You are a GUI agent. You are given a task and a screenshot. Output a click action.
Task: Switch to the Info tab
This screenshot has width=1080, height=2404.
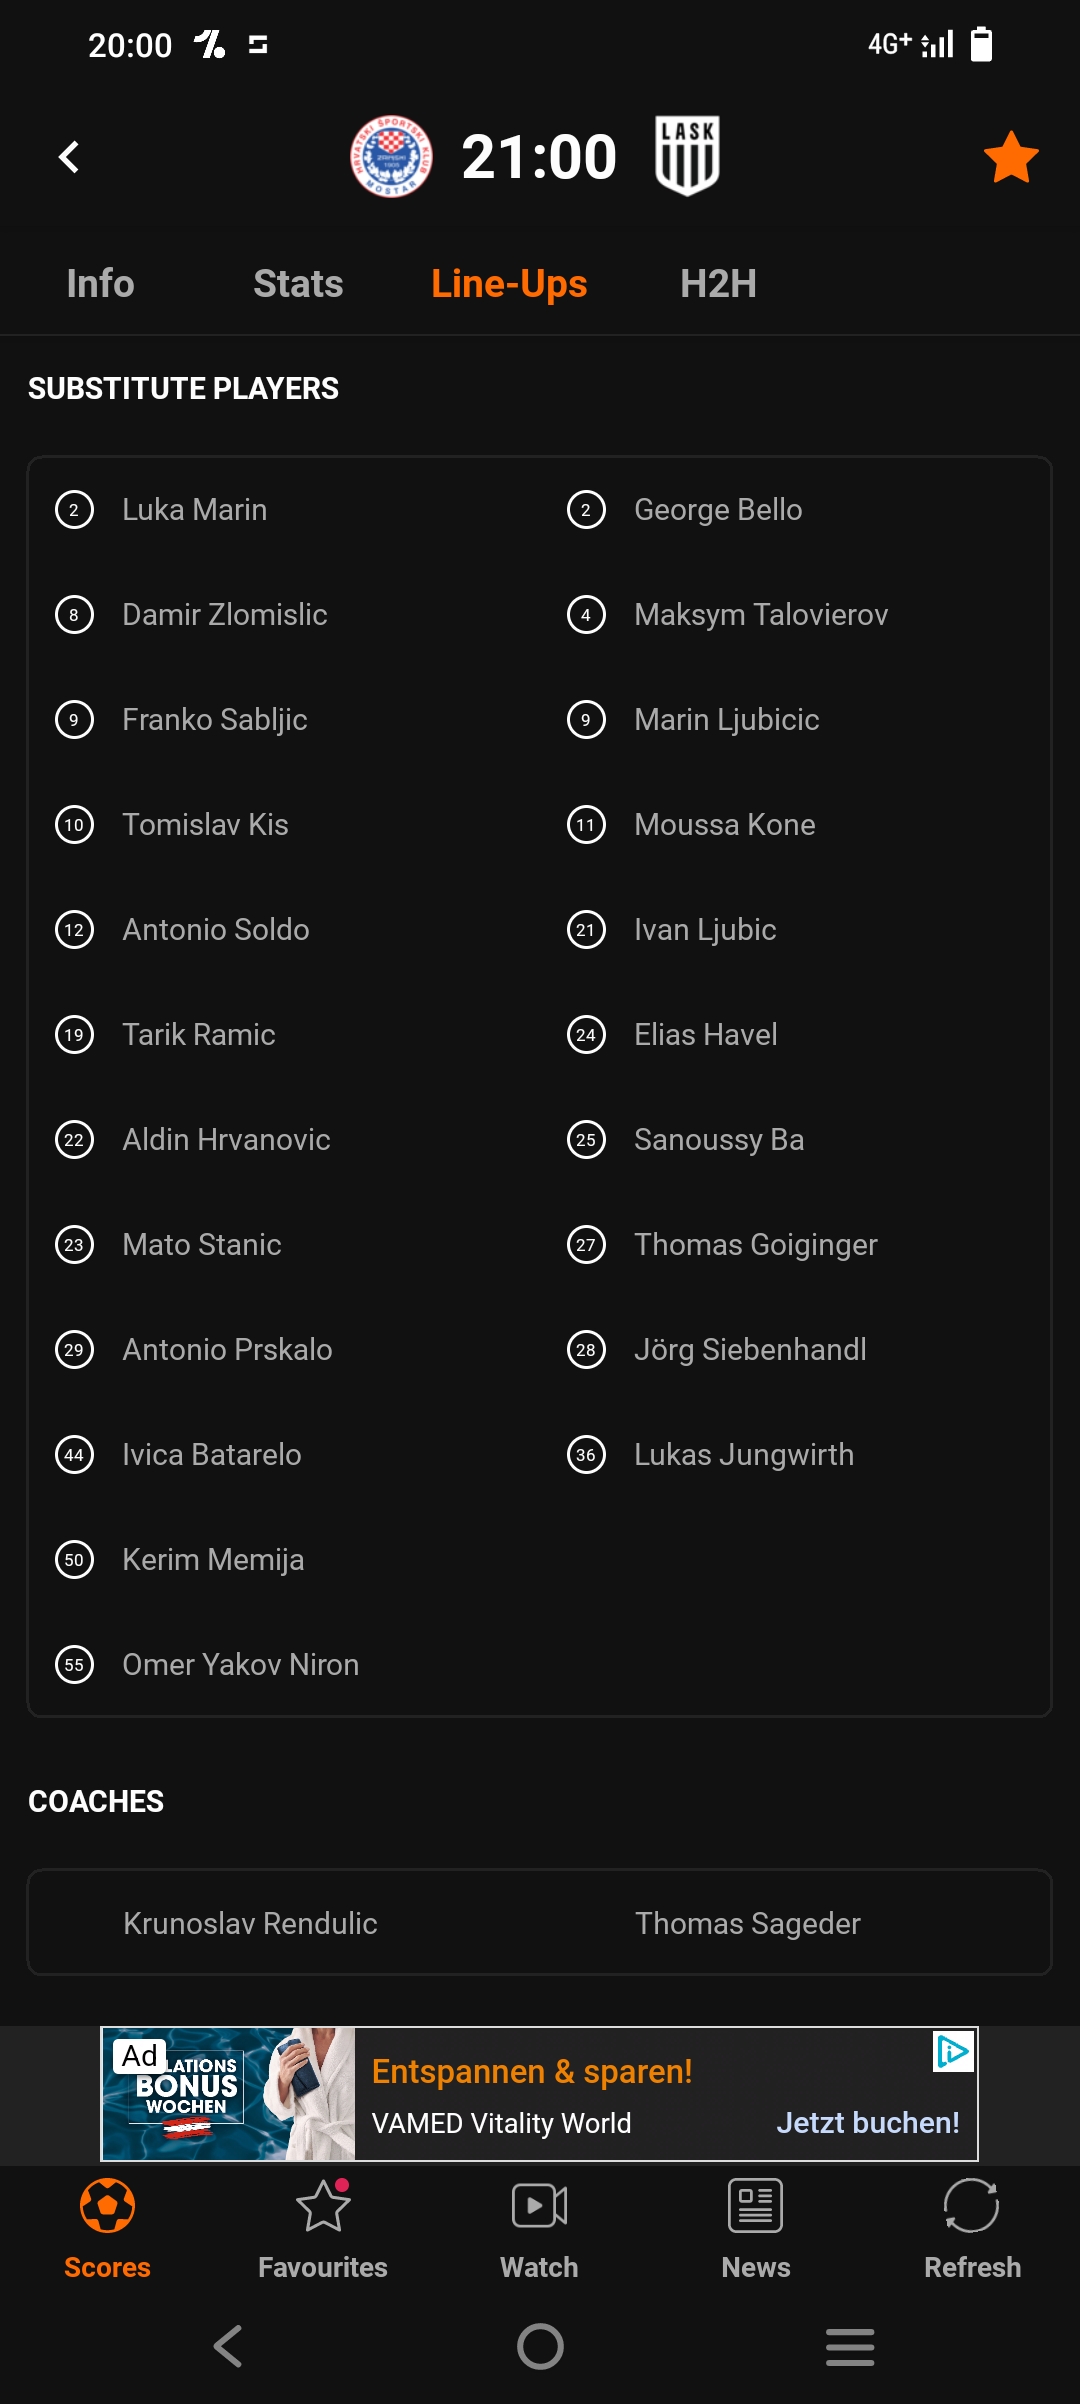[x=100, y=284]
